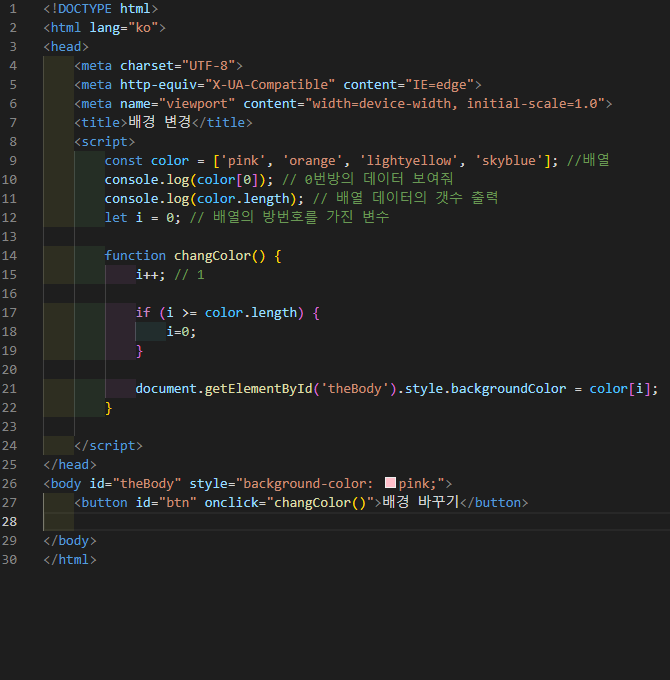
Task: Click the viewport content string on line 6
Action: pyautogui.click(x=455, y=104)
